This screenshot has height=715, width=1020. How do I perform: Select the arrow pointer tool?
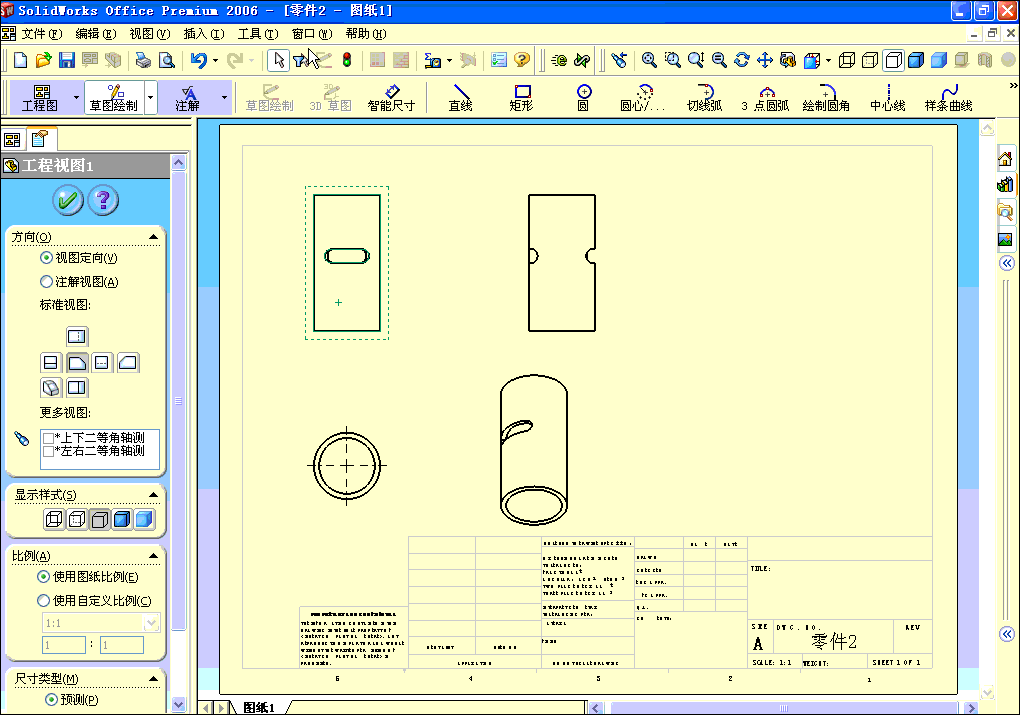[x=278, y=61]
